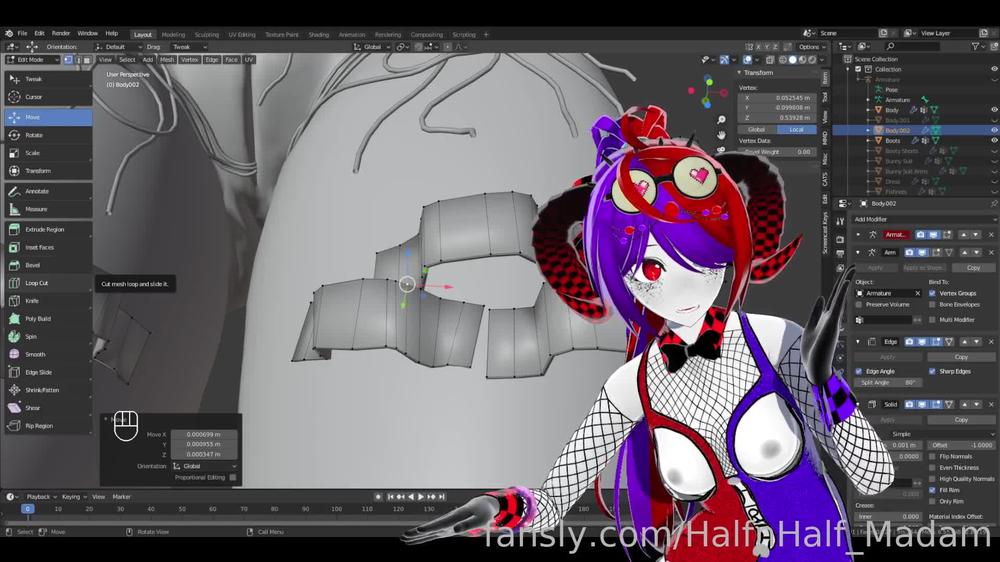Select the Inset Faces tool

pos(48,248)
